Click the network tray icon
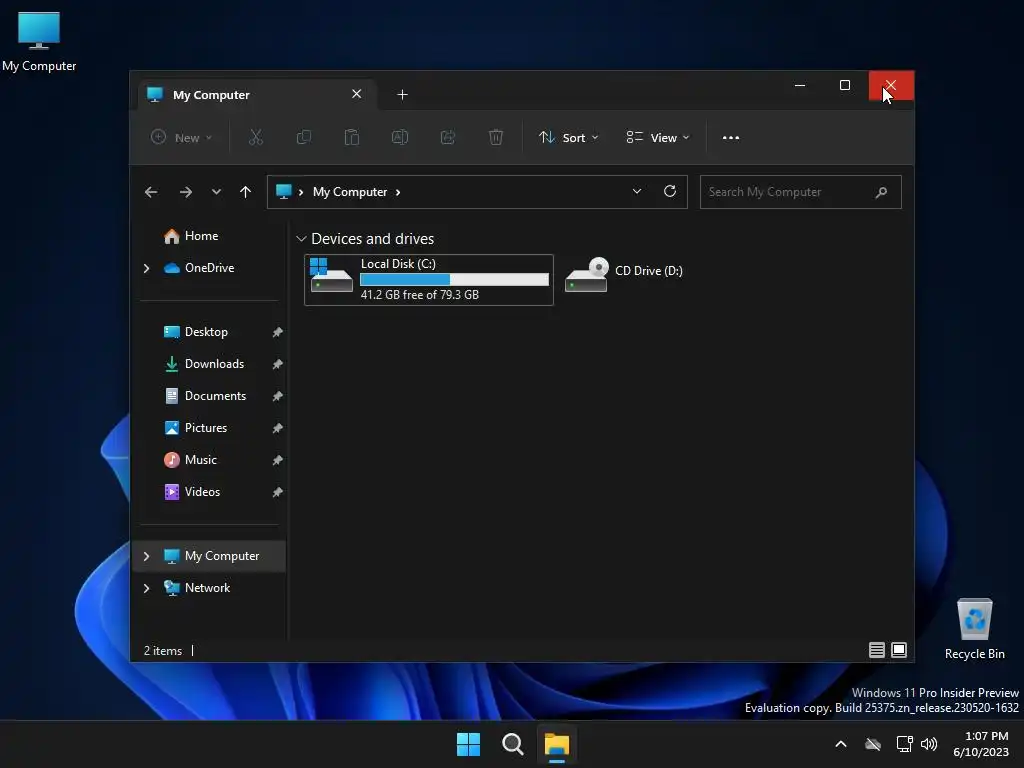1024x768 pixels. coord(904,744)
